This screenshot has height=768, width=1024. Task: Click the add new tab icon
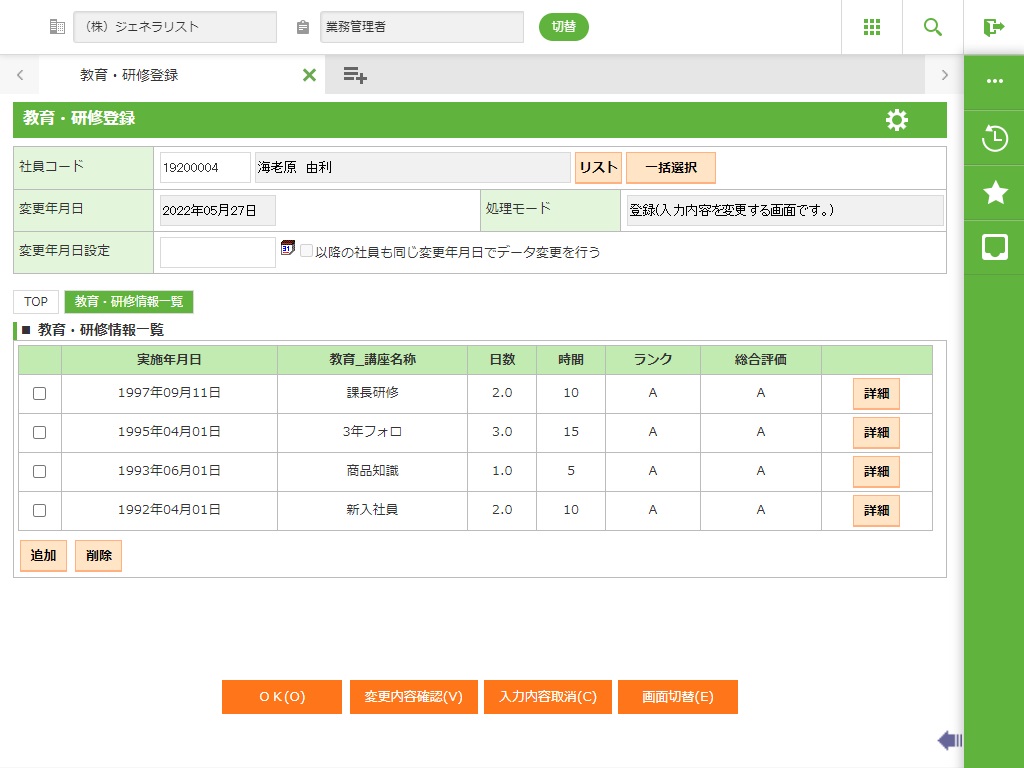354,75
